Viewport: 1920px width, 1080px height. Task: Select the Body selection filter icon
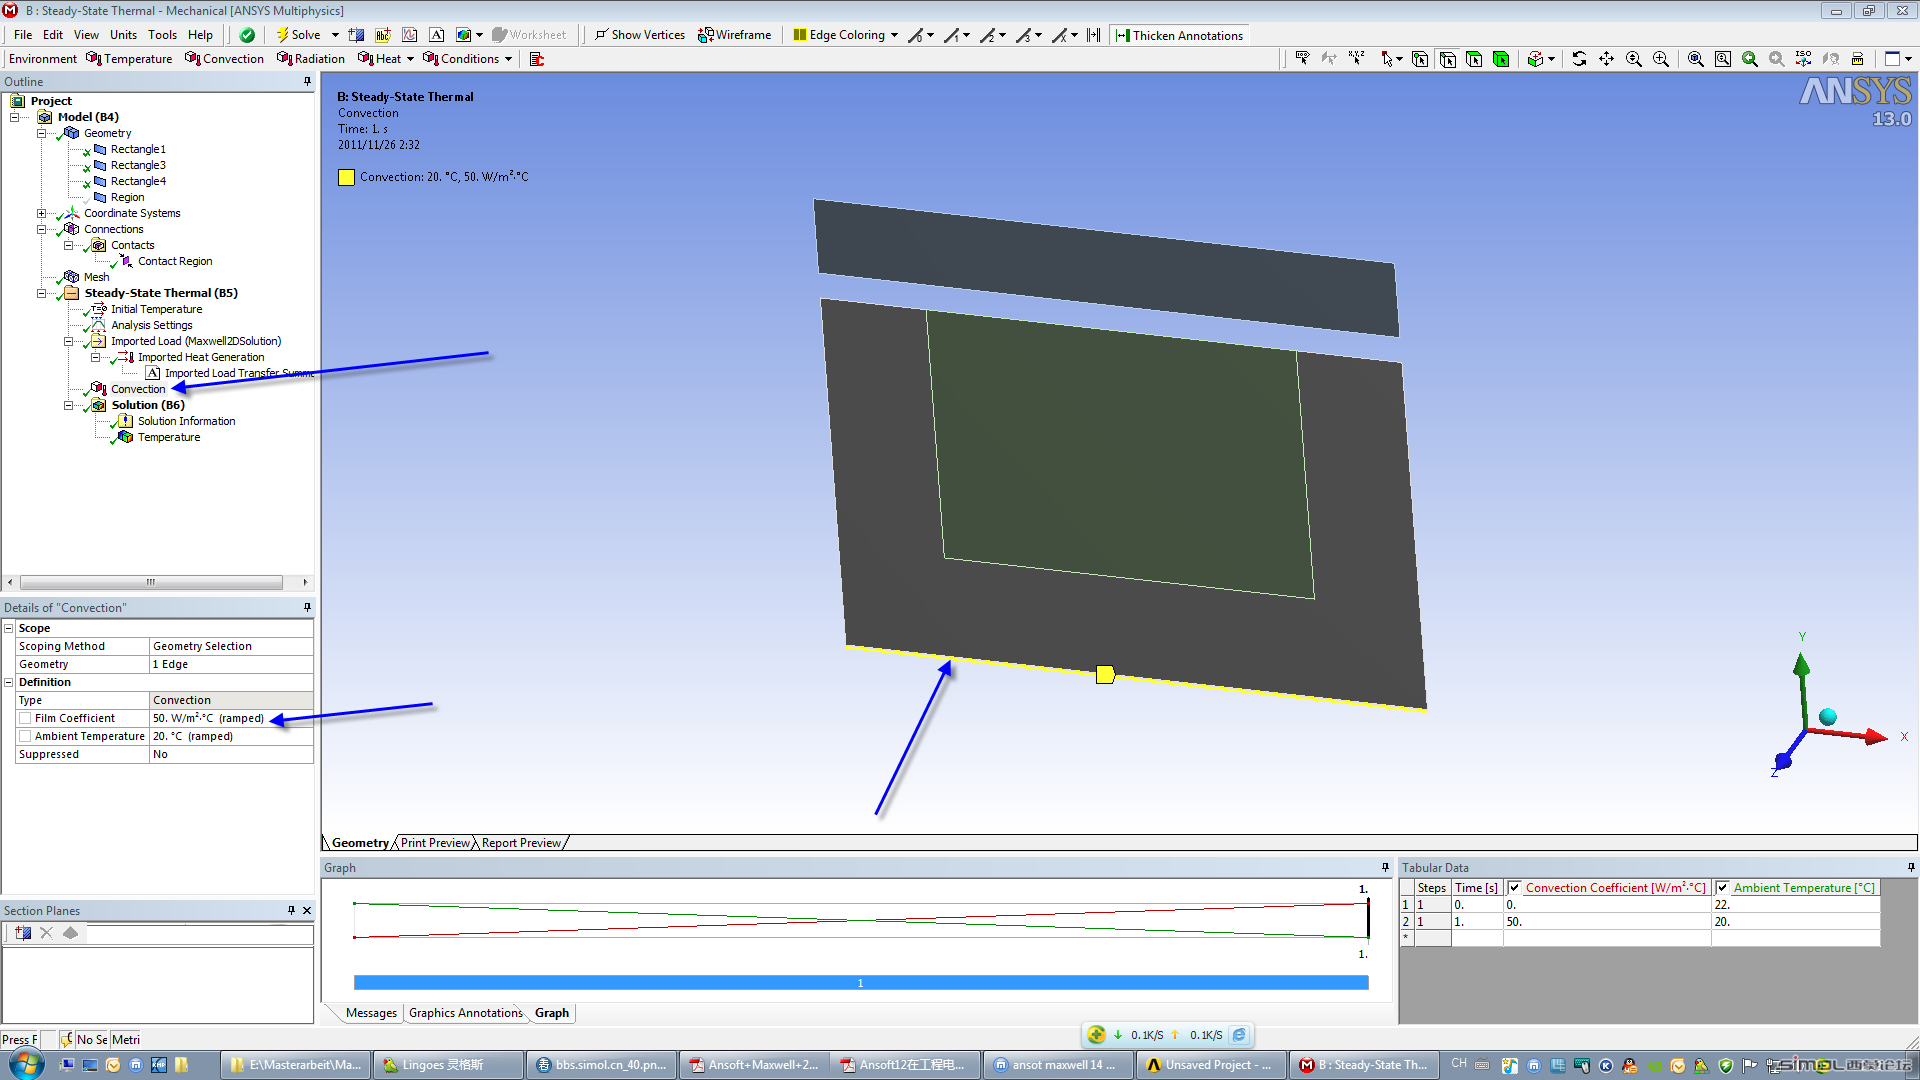[1501, 59]
